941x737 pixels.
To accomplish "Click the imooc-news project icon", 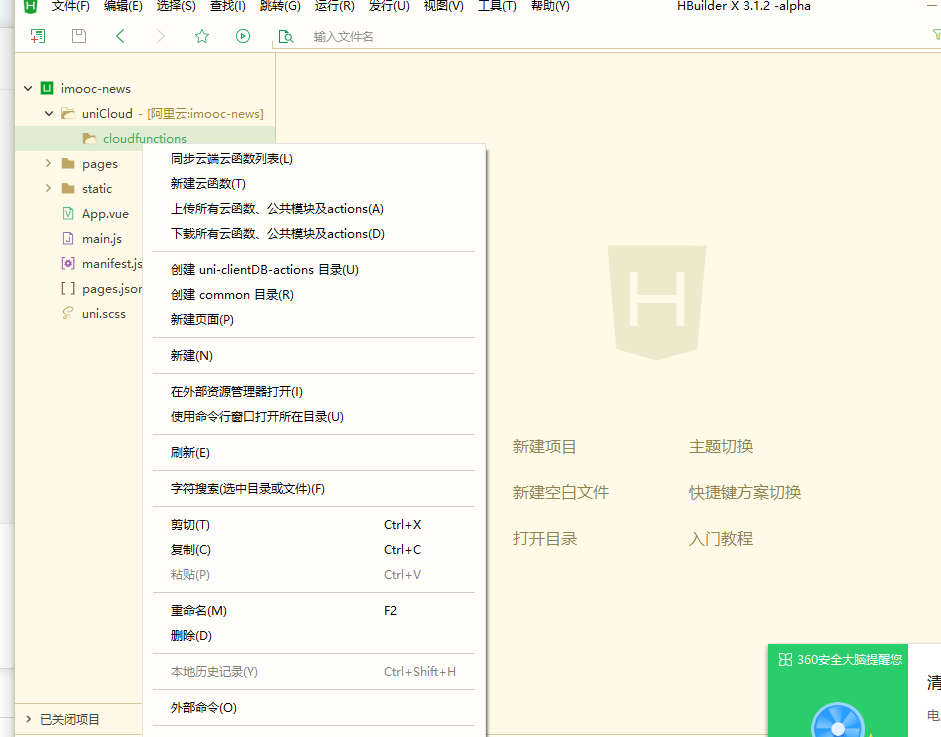I will [47, 88].
